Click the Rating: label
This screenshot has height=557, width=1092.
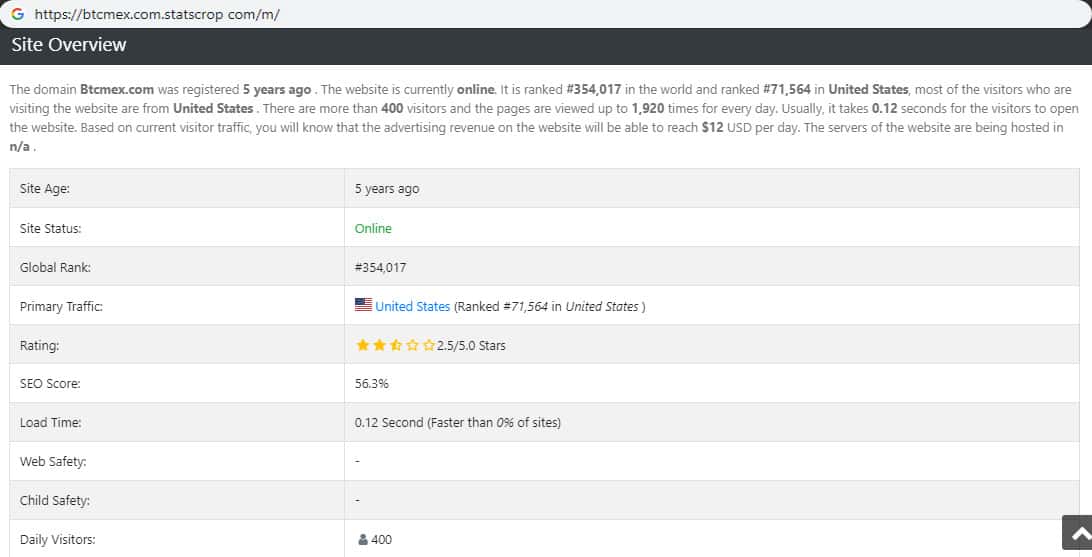tap(39, 345)
